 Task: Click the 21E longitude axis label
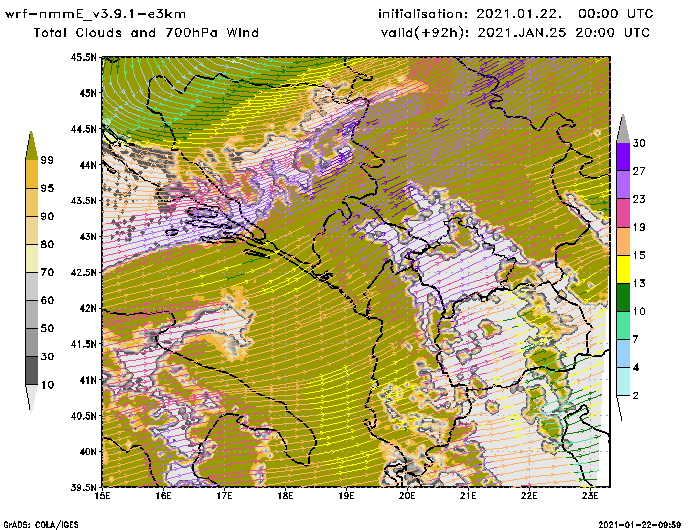tap(468, 496)
